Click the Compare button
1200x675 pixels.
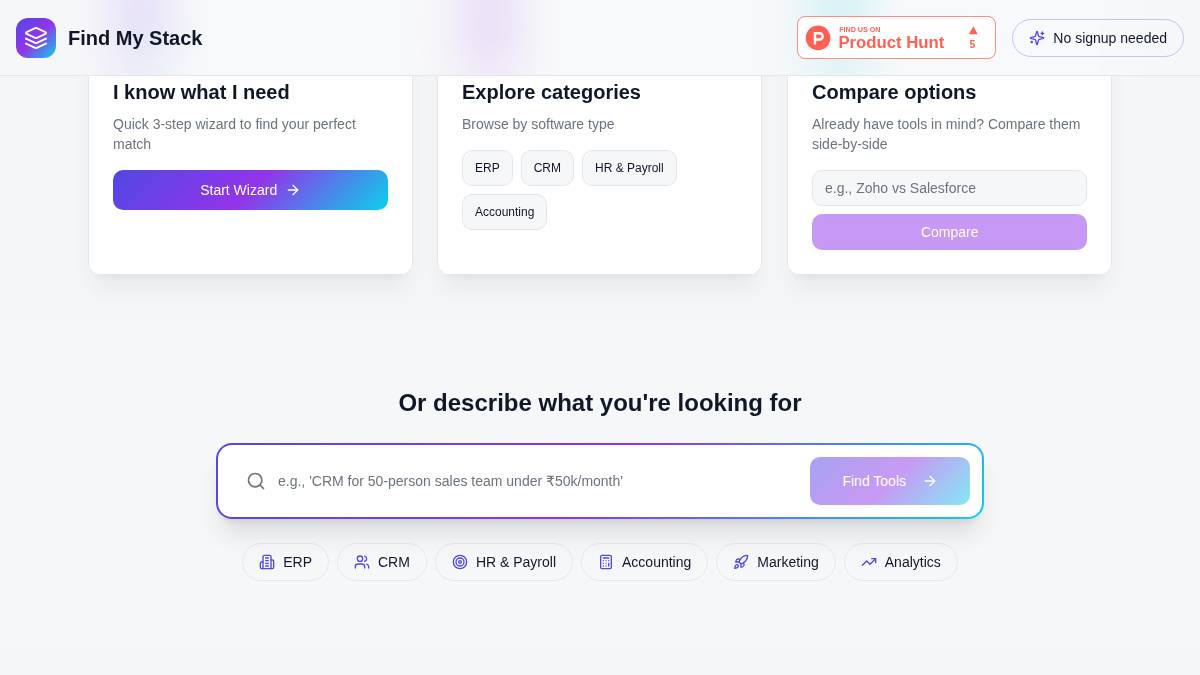coord(949,232)
